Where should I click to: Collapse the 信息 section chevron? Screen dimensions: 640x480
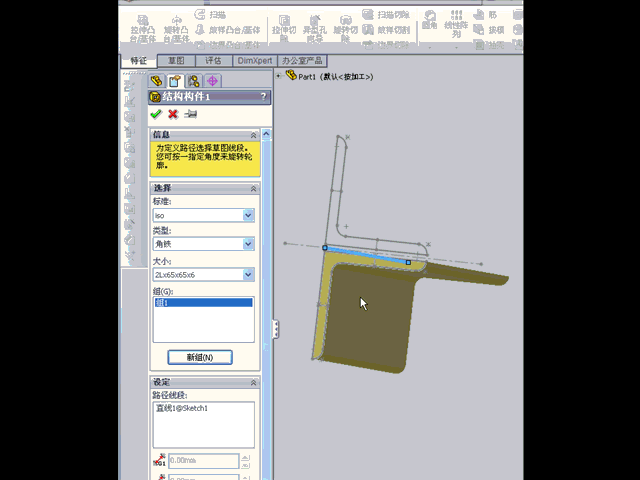tap(253, 135)
